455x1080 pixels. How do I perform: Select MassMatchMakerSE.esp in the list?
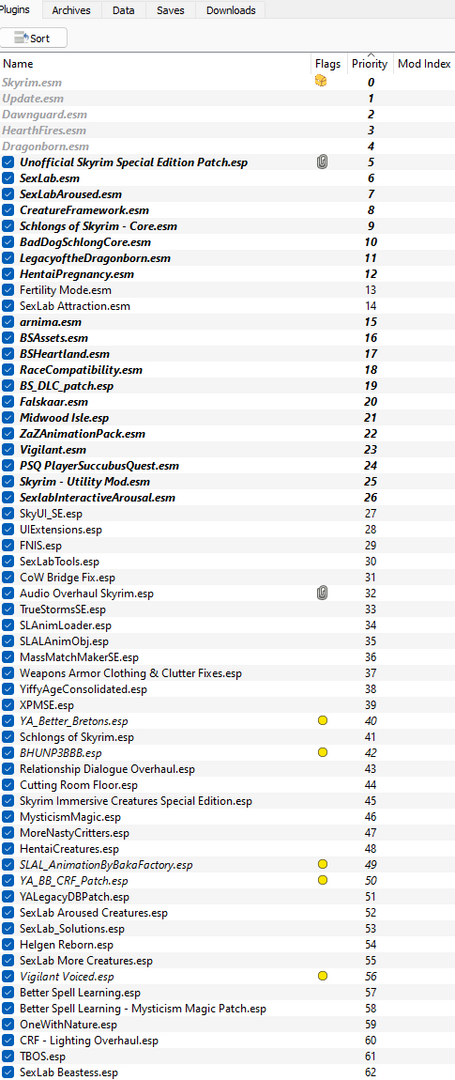[x=227, y=657]
